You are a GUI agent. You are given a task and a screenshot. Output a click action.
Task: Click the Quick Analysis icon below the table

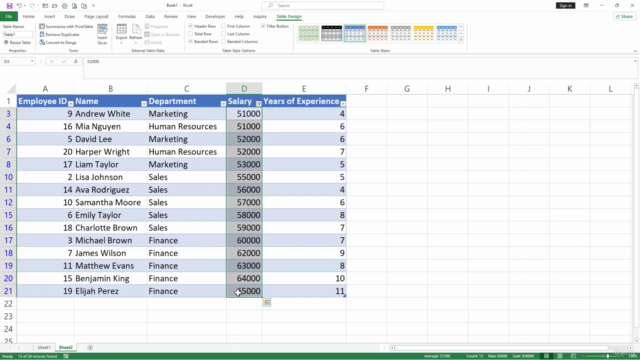[x=267, y=302]
